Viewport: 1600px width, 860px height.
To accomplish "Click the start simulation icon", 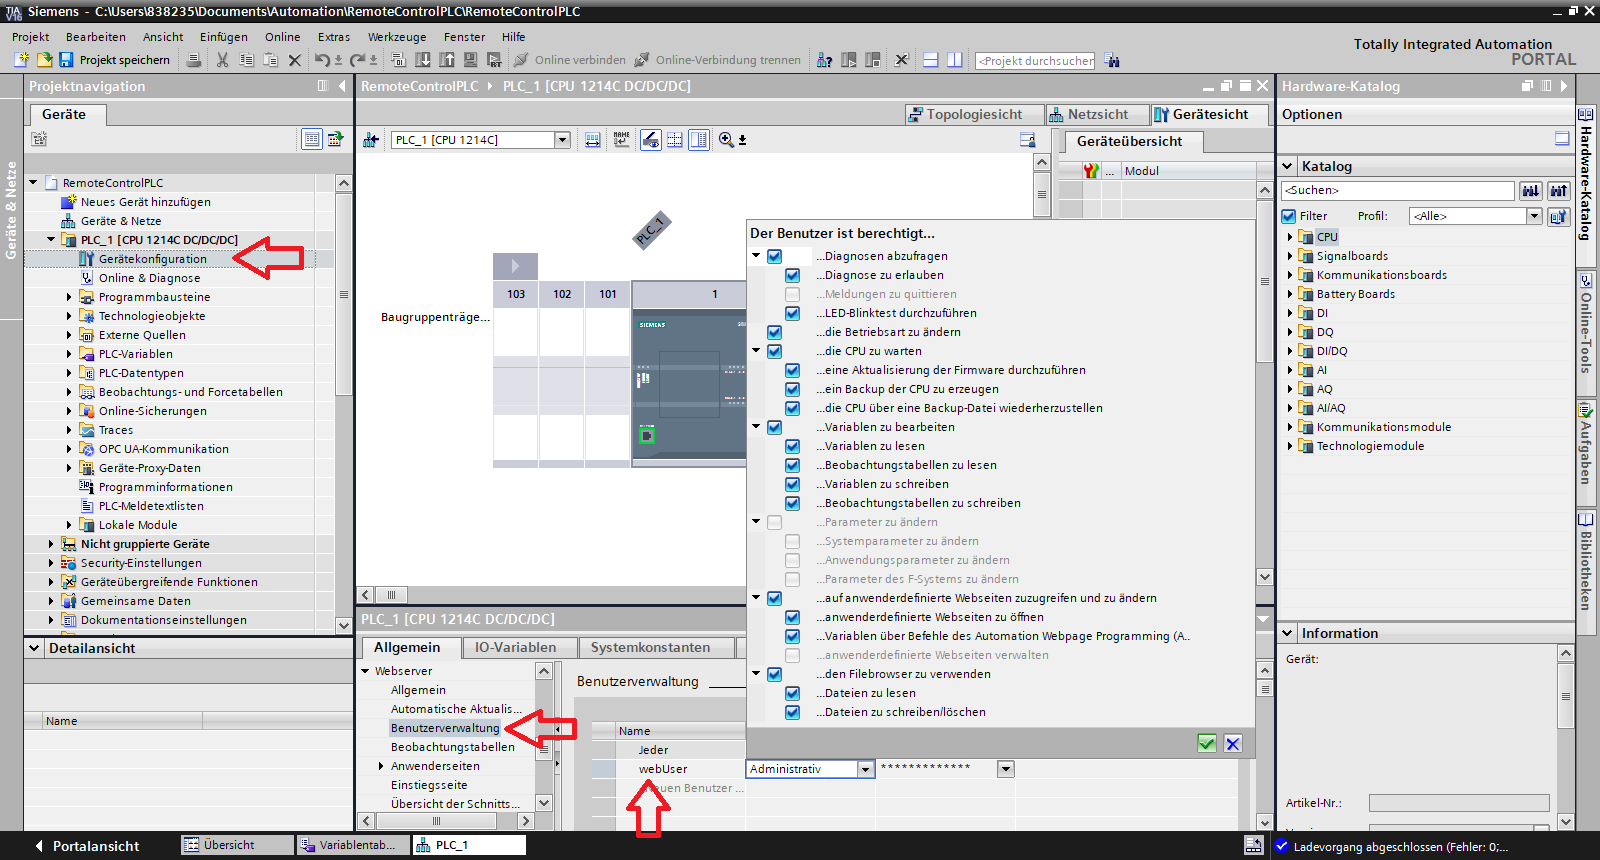I will pyautogui.click(x=470, y=60).
